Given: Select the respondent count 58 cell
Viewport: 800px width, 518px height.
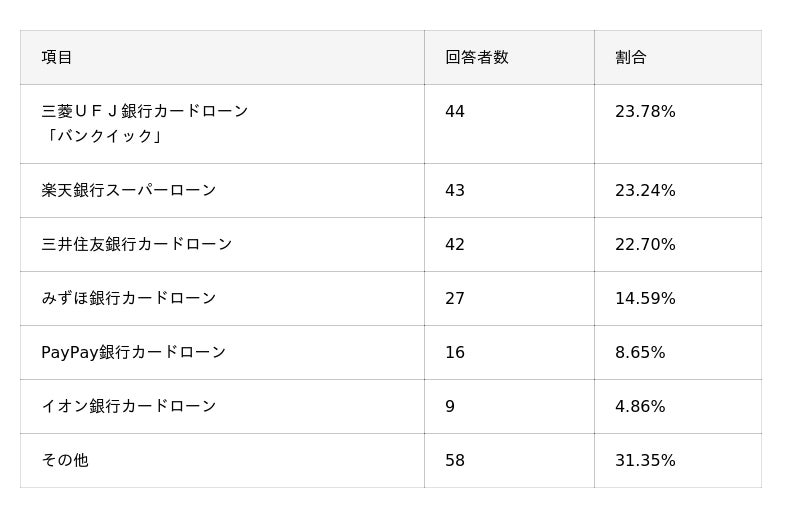Looking at the screenshot, I should 455,460.
